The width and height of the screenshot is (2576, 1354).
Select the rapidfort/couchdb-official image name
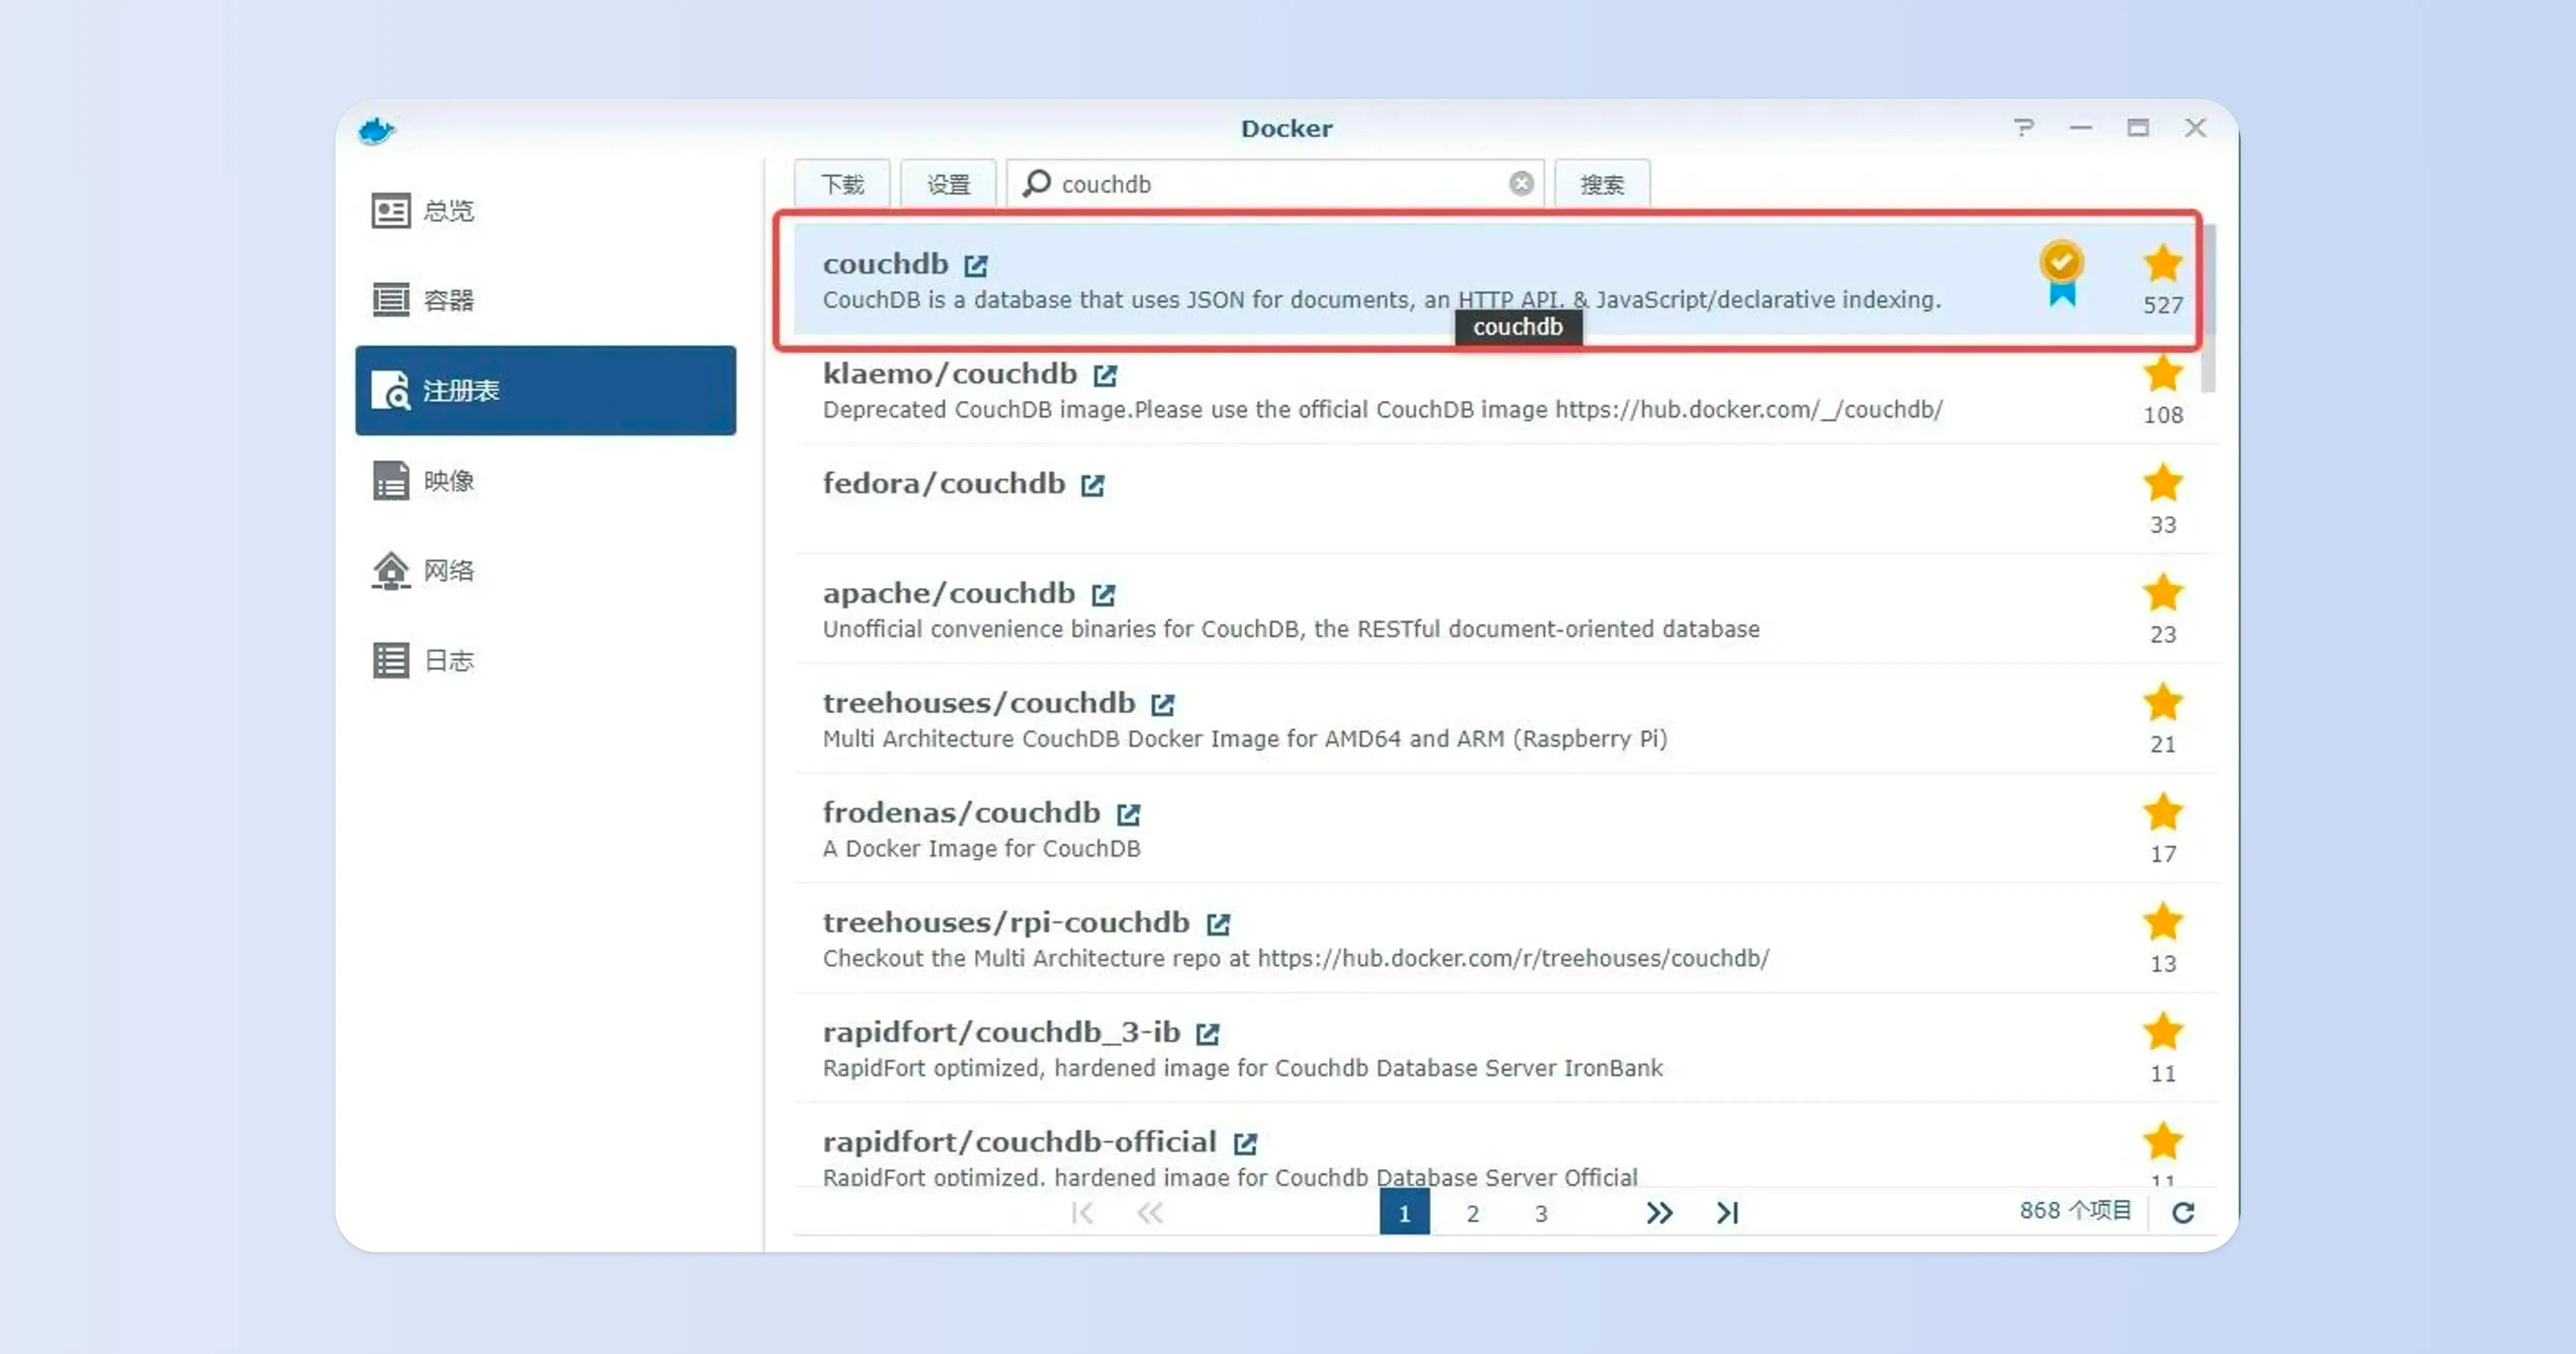(1019, 1142)
